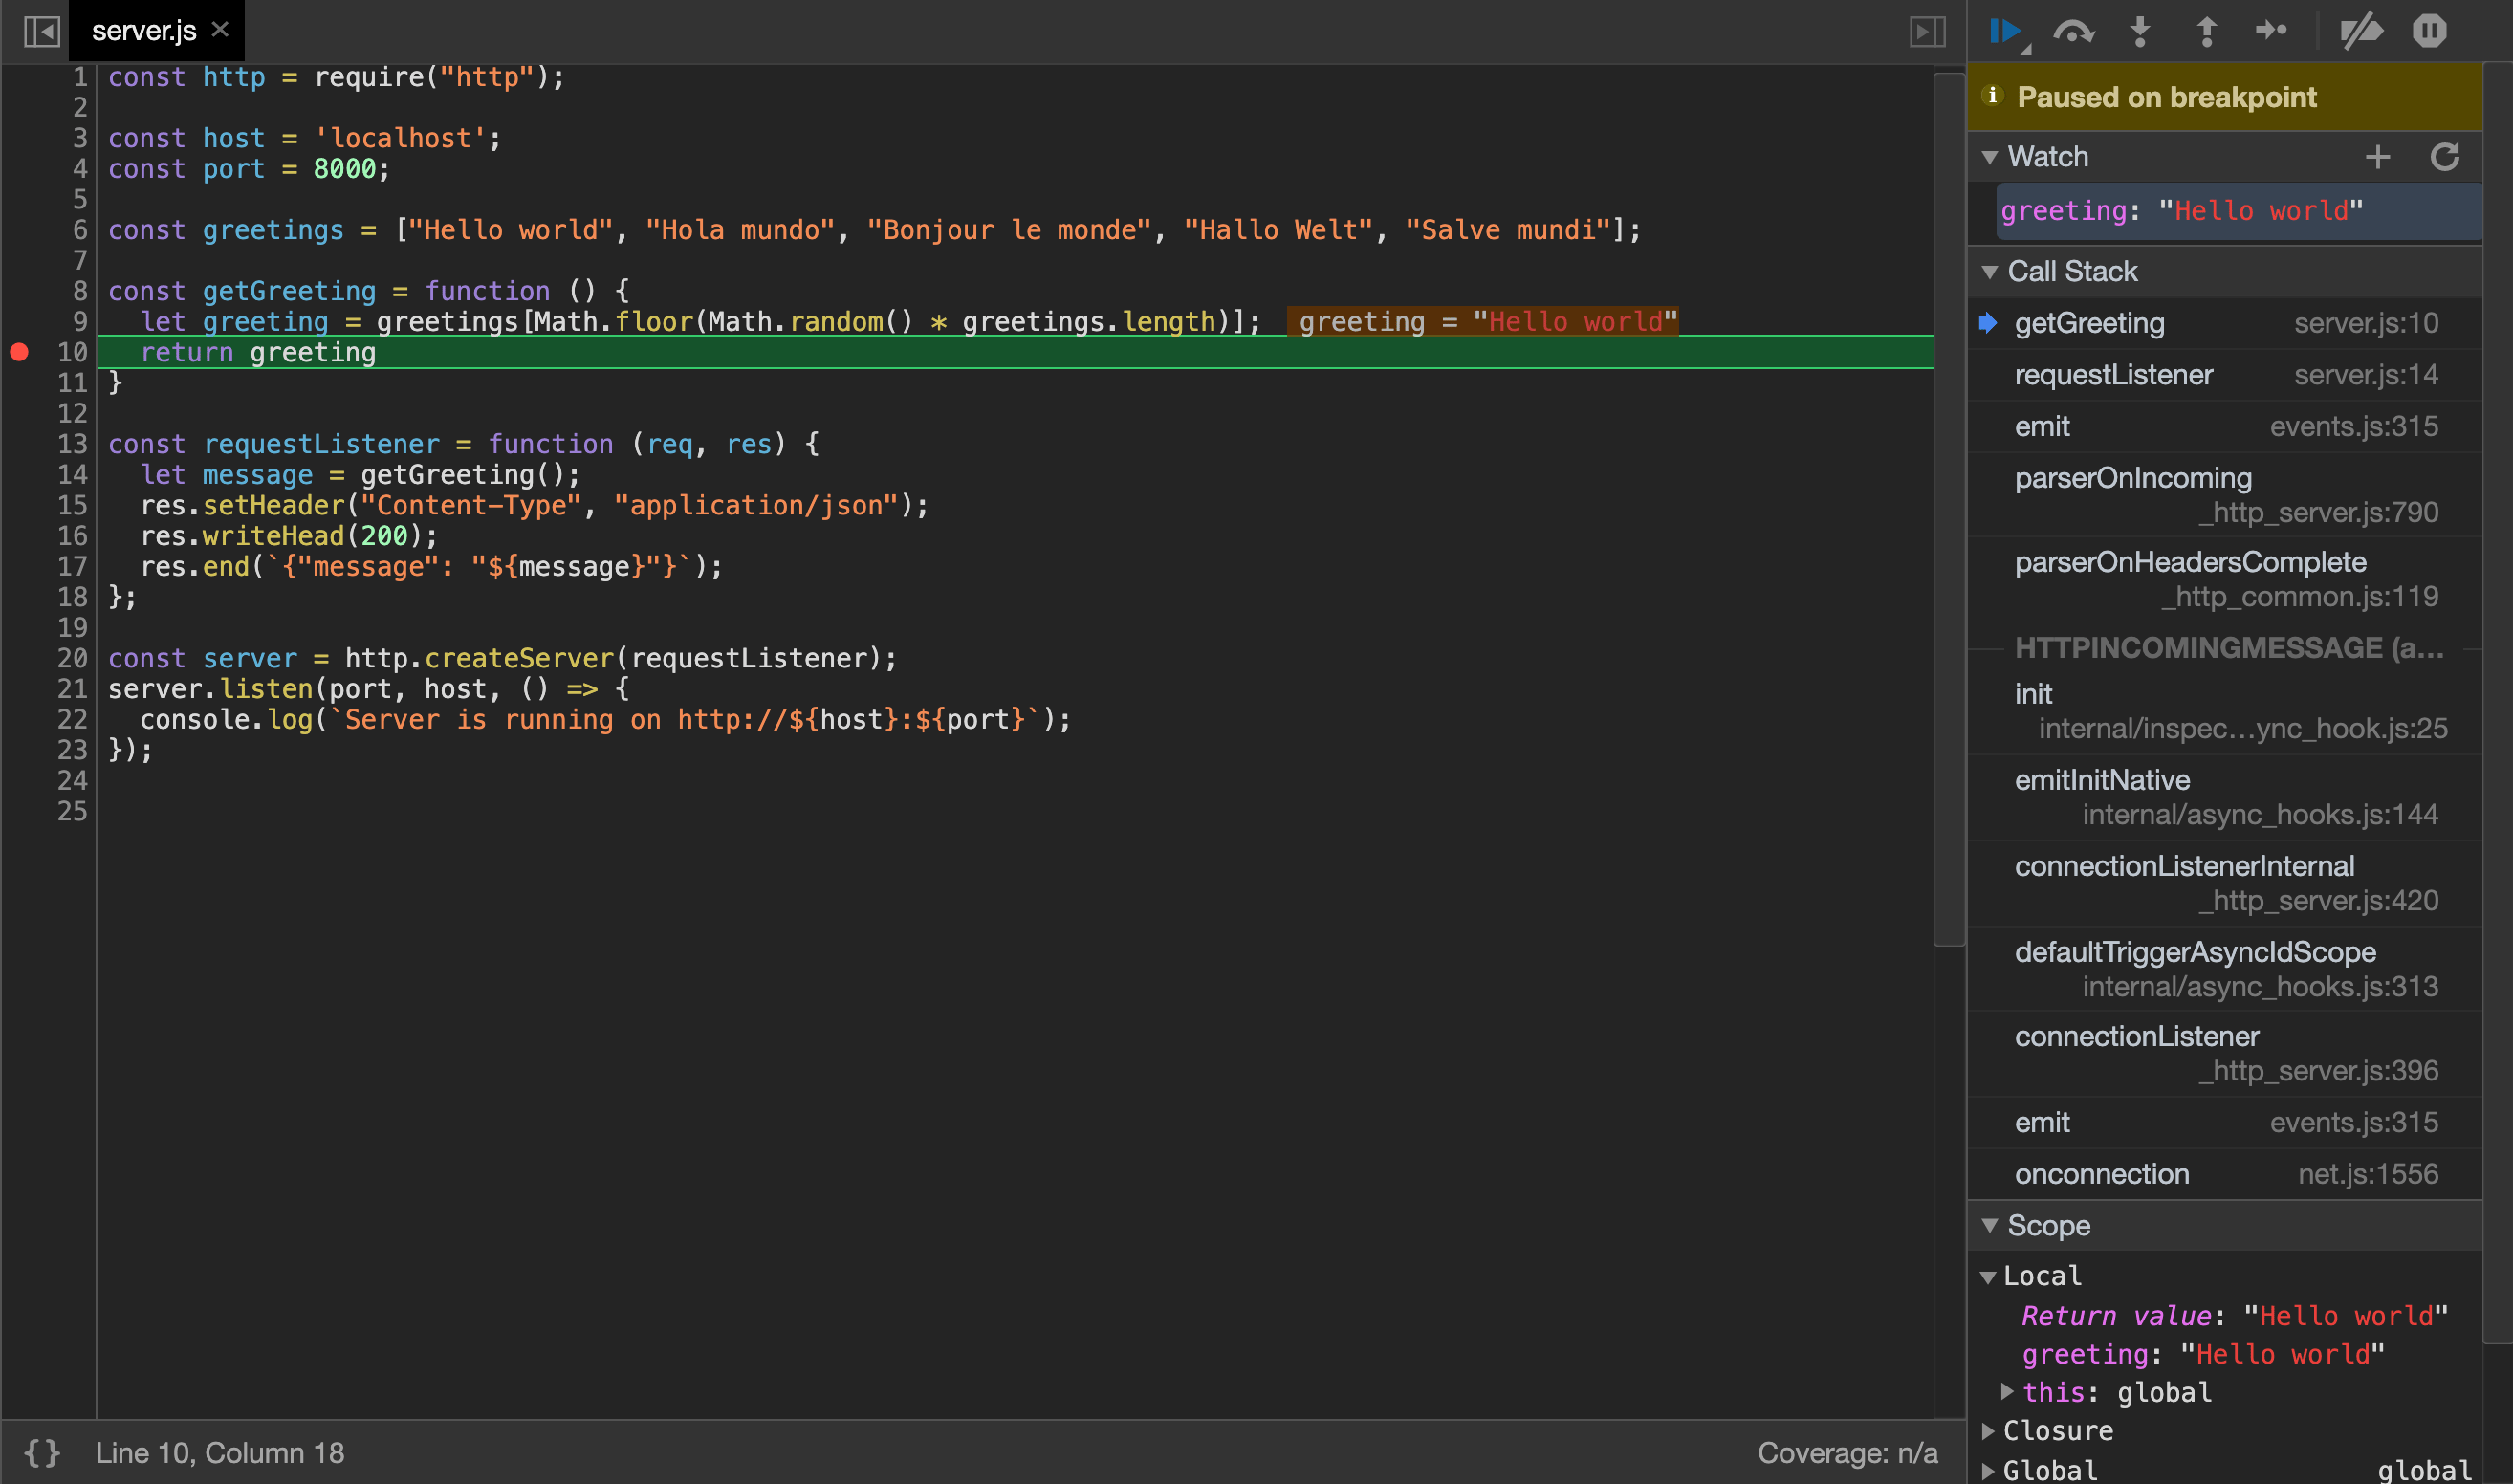Image resolution: width=2513 pixels, height=1484 pixels.
Task: Expand the Global scope
Action: (x=1988, y=1471)
